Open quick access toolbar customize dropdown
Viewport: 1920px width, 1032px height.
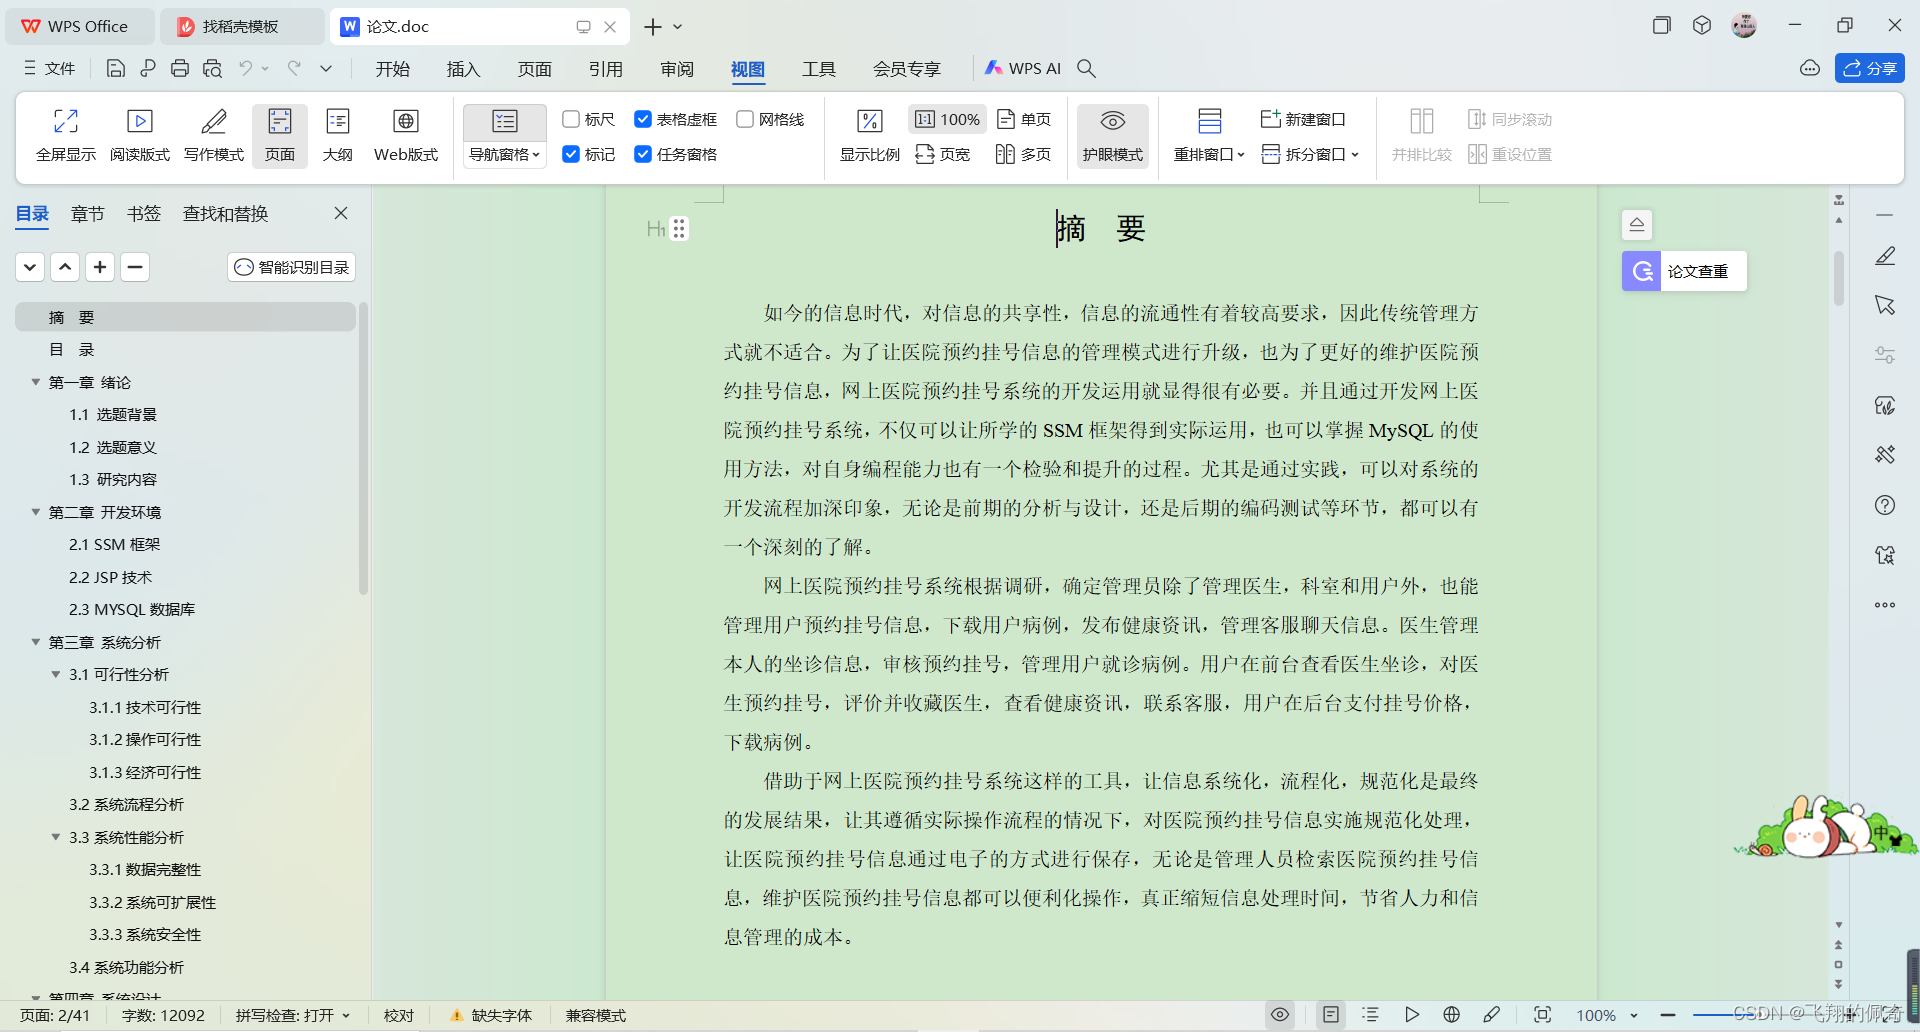(x=326, y=68)
